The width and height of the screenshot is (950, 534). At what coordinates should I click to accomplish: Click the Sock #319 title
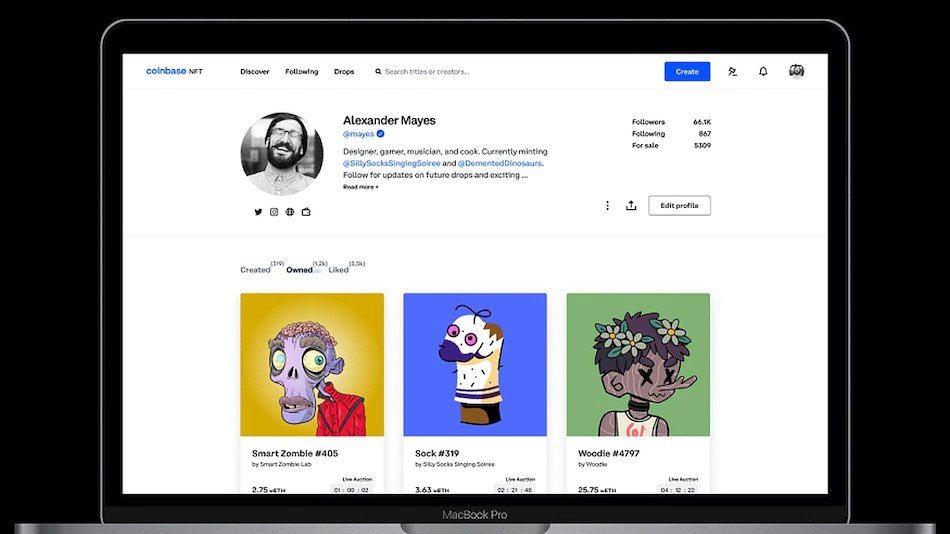coord(437,453)
